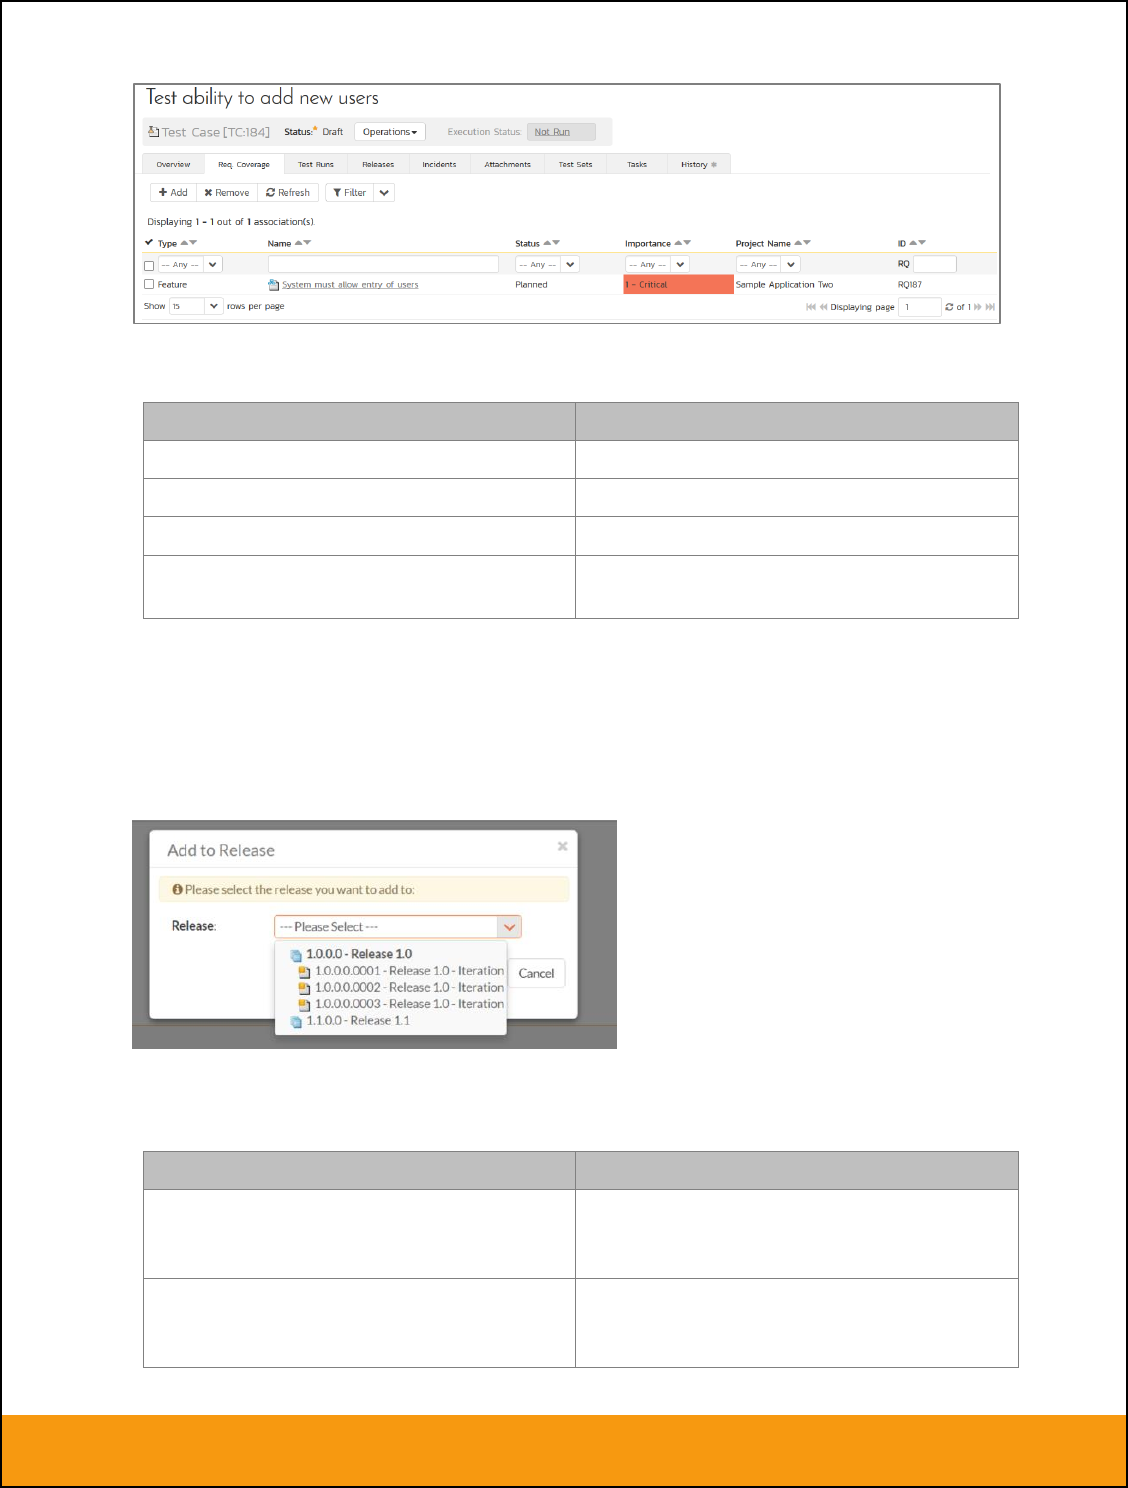Open the Filter options arrow

point(384,193)
